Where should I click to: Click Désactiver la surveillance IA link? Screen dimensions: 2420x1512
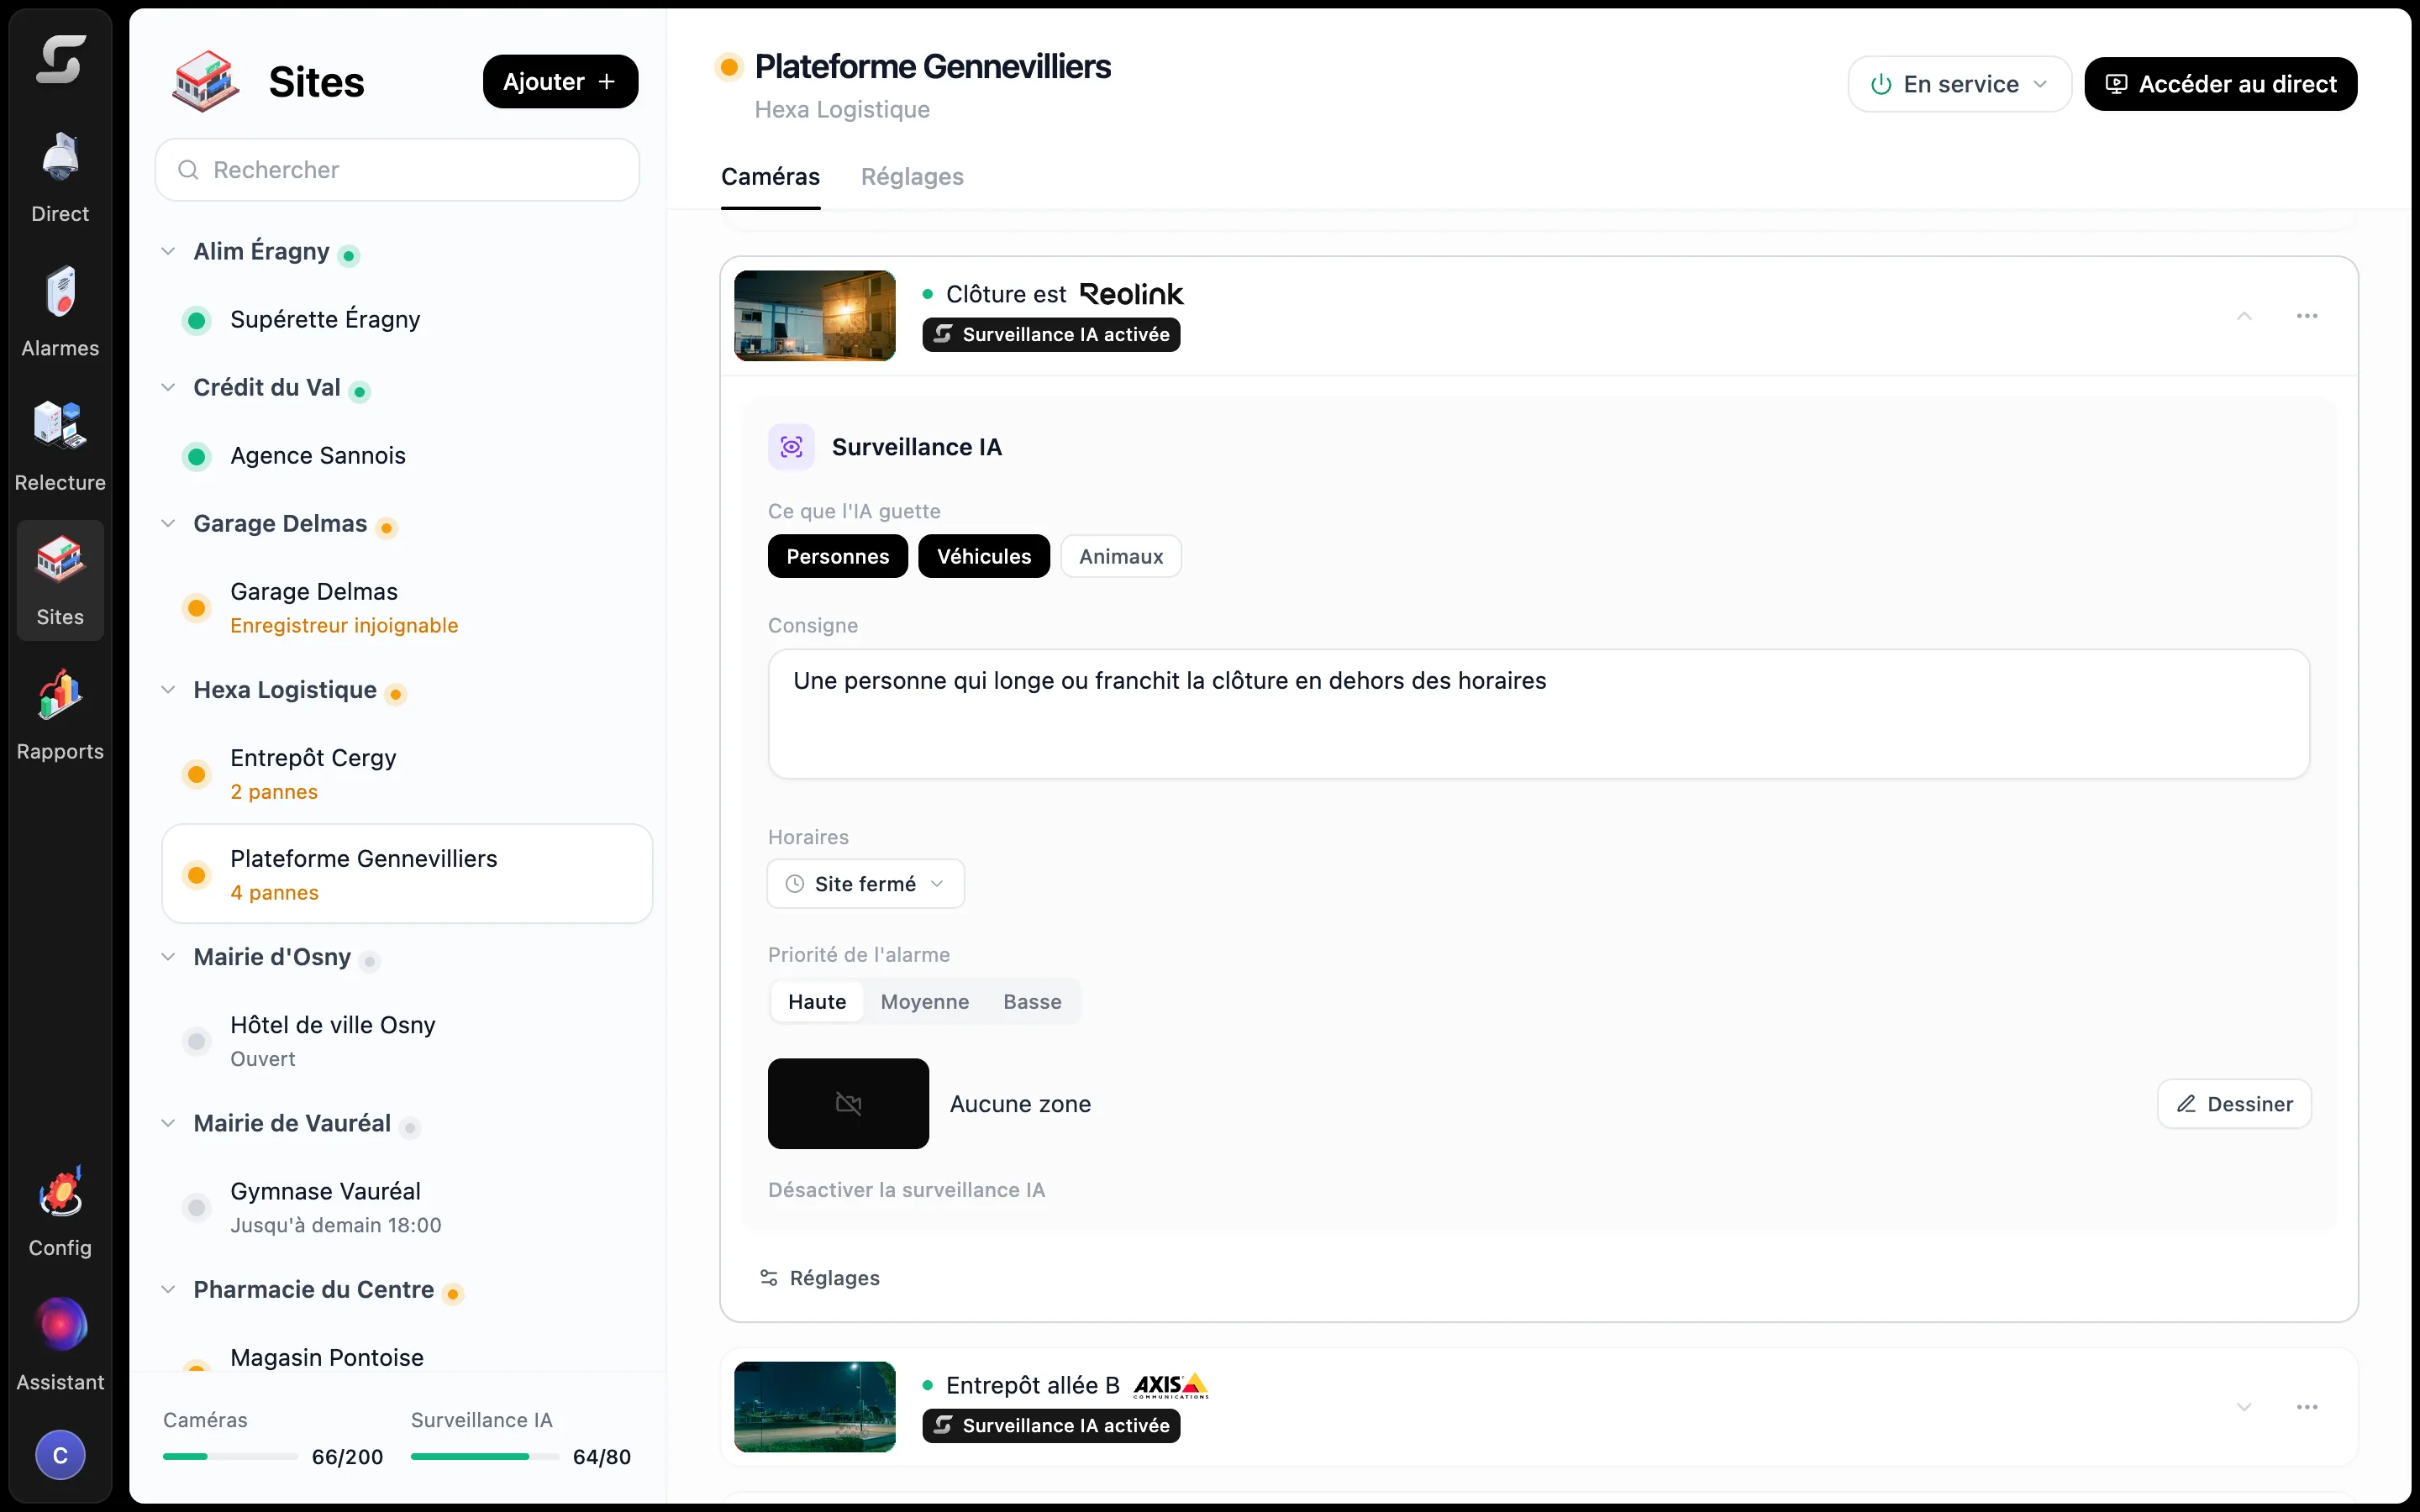point(906,1190)
